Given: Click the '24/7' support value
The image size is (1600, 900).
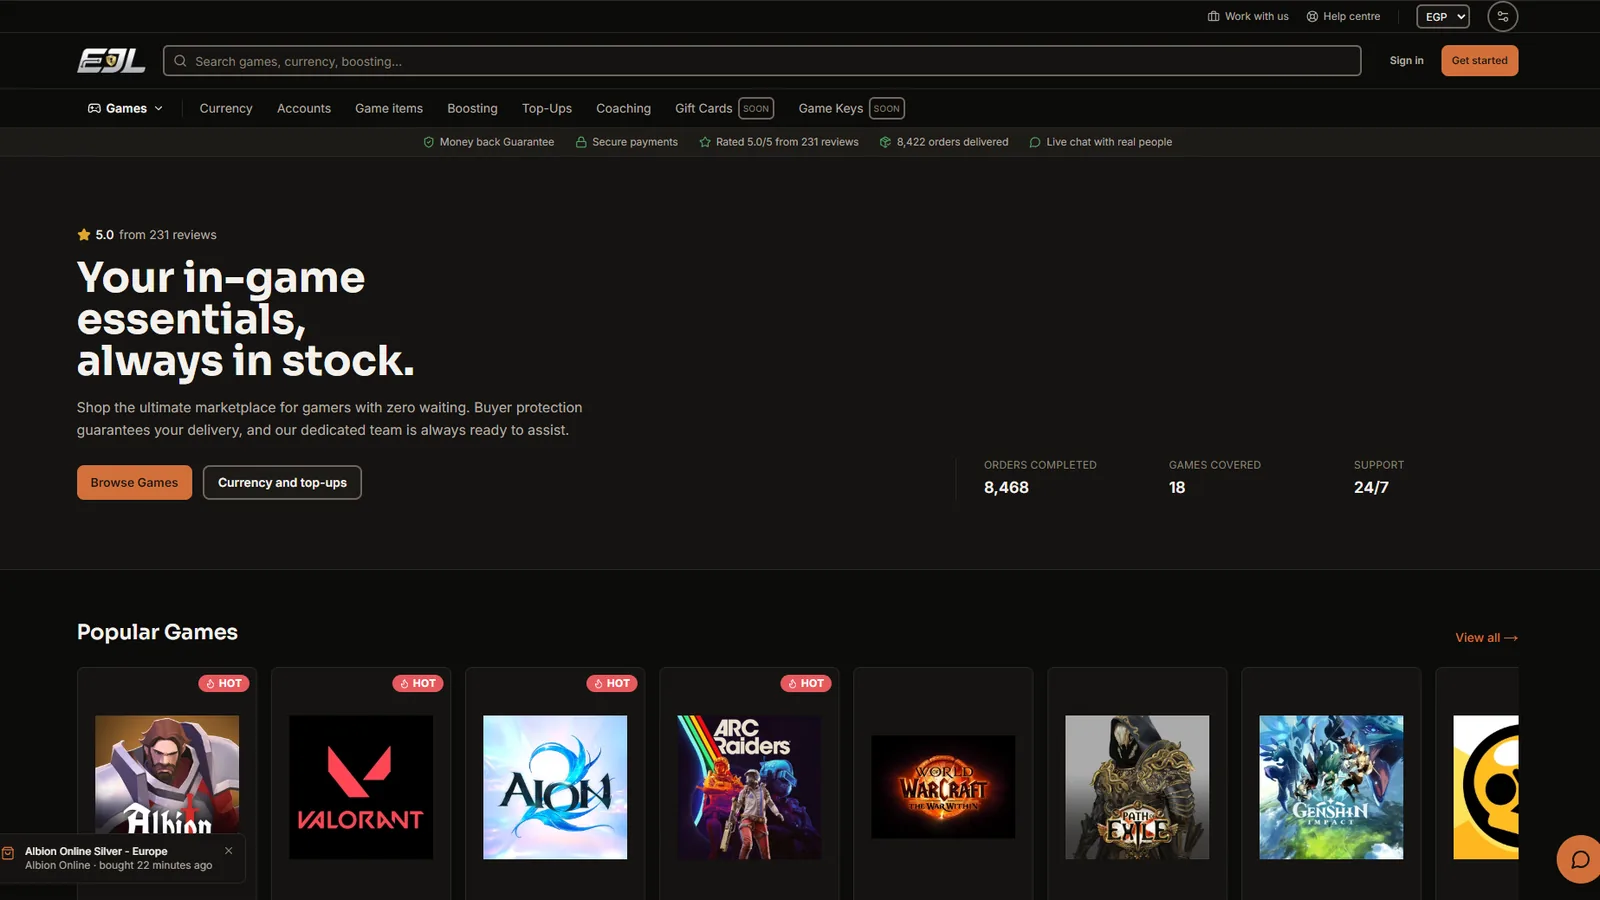Looking at the screenshot, I should [x=1371, y=488].
